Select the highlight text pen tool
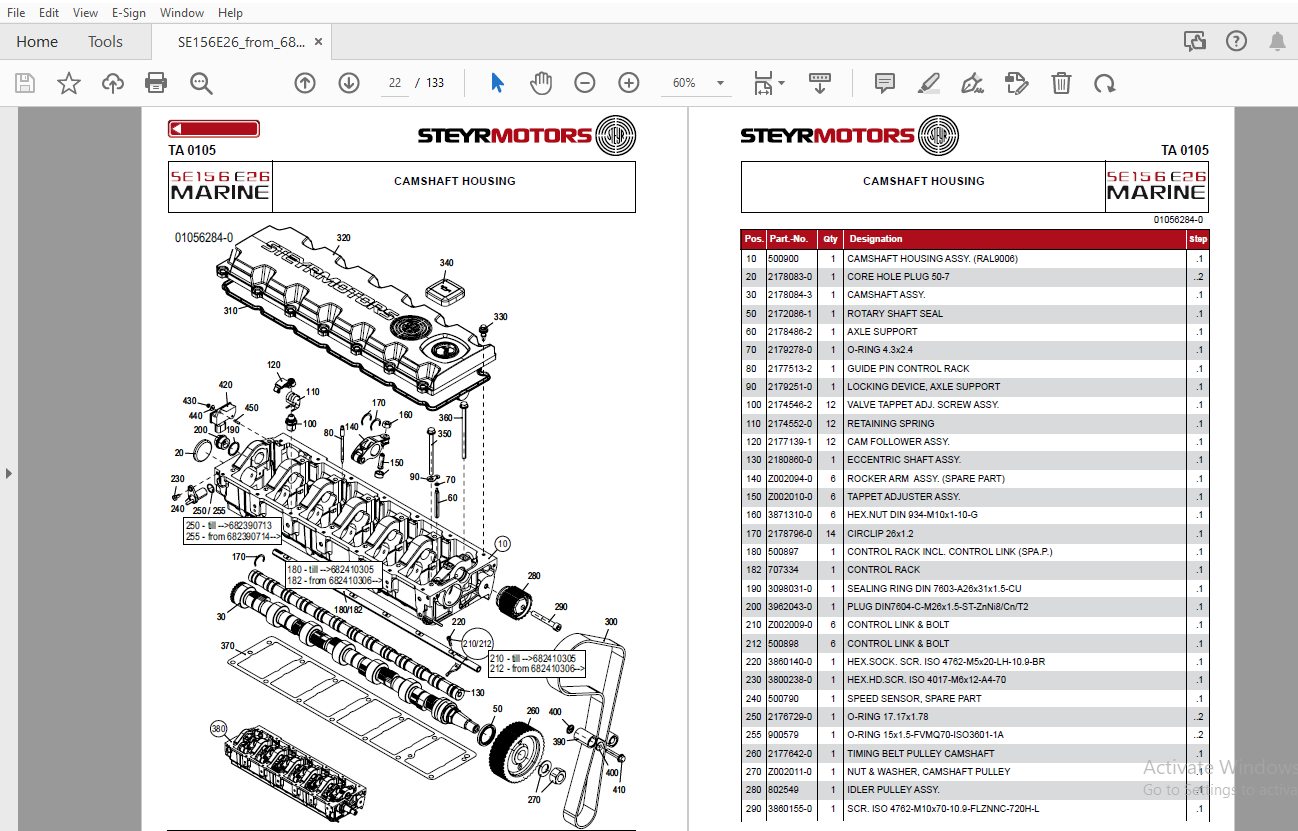Screen dimensions: 1298x831 tap(928, 83)
